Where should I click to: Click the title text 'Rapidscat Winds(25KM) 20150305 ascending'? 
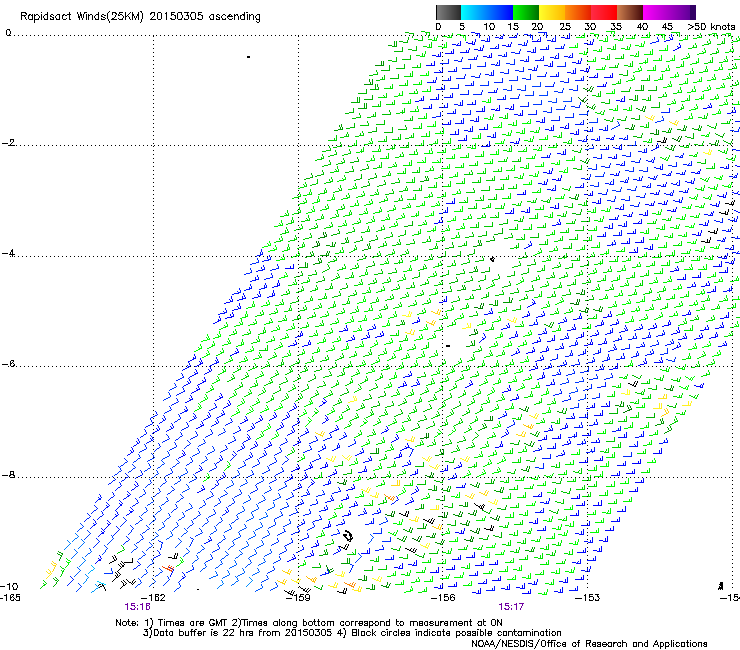[x=140, y=17]
